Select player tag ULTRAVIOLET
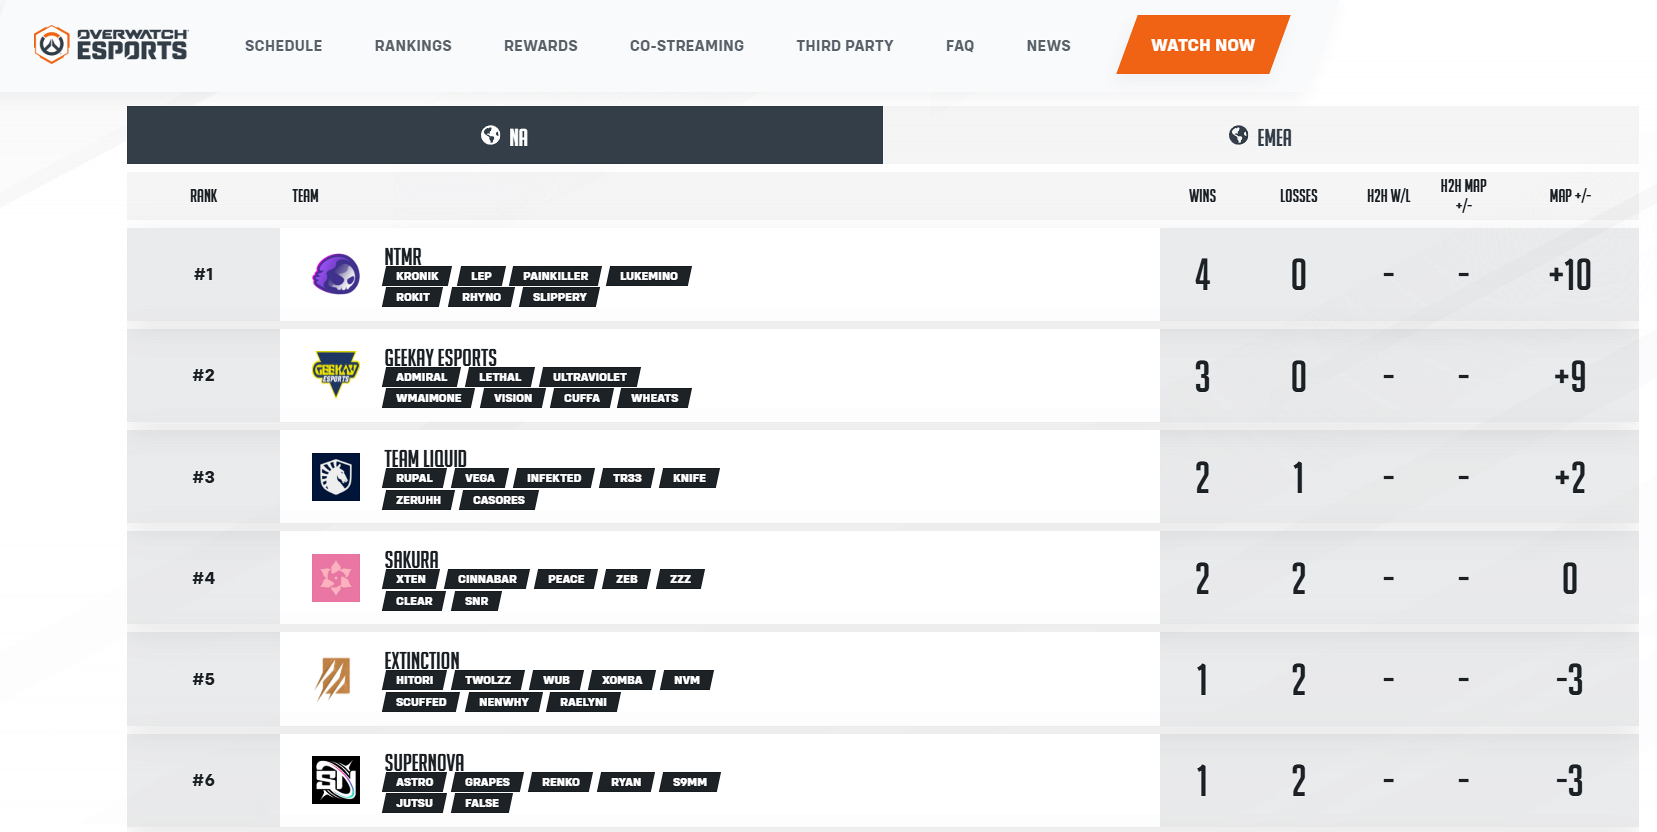 point(590,377)
